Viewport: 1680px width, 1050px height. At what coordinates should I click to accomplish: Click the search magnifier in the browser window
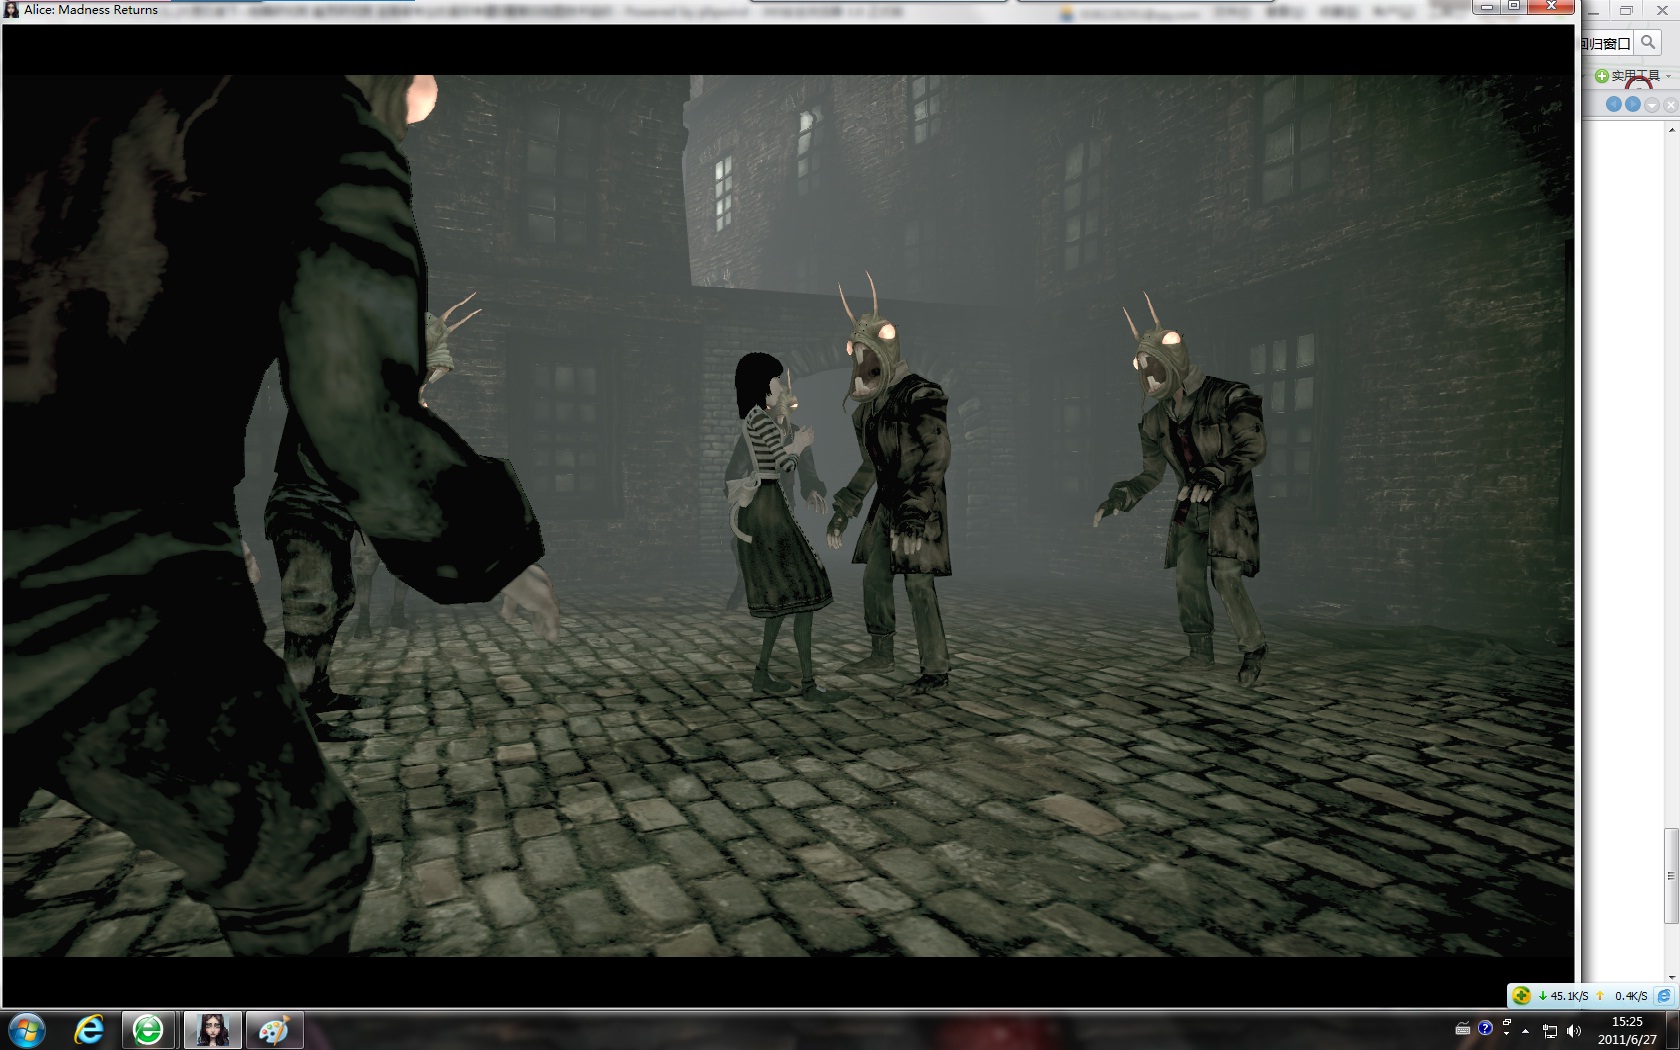pos(1648,43)
